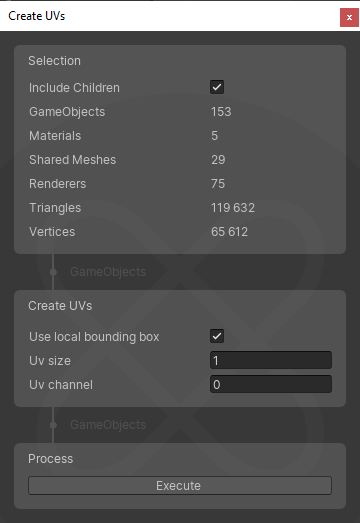This screenshot has width=360, height=523.
Task: Close the Create UVs window
Action: point(349,17)
